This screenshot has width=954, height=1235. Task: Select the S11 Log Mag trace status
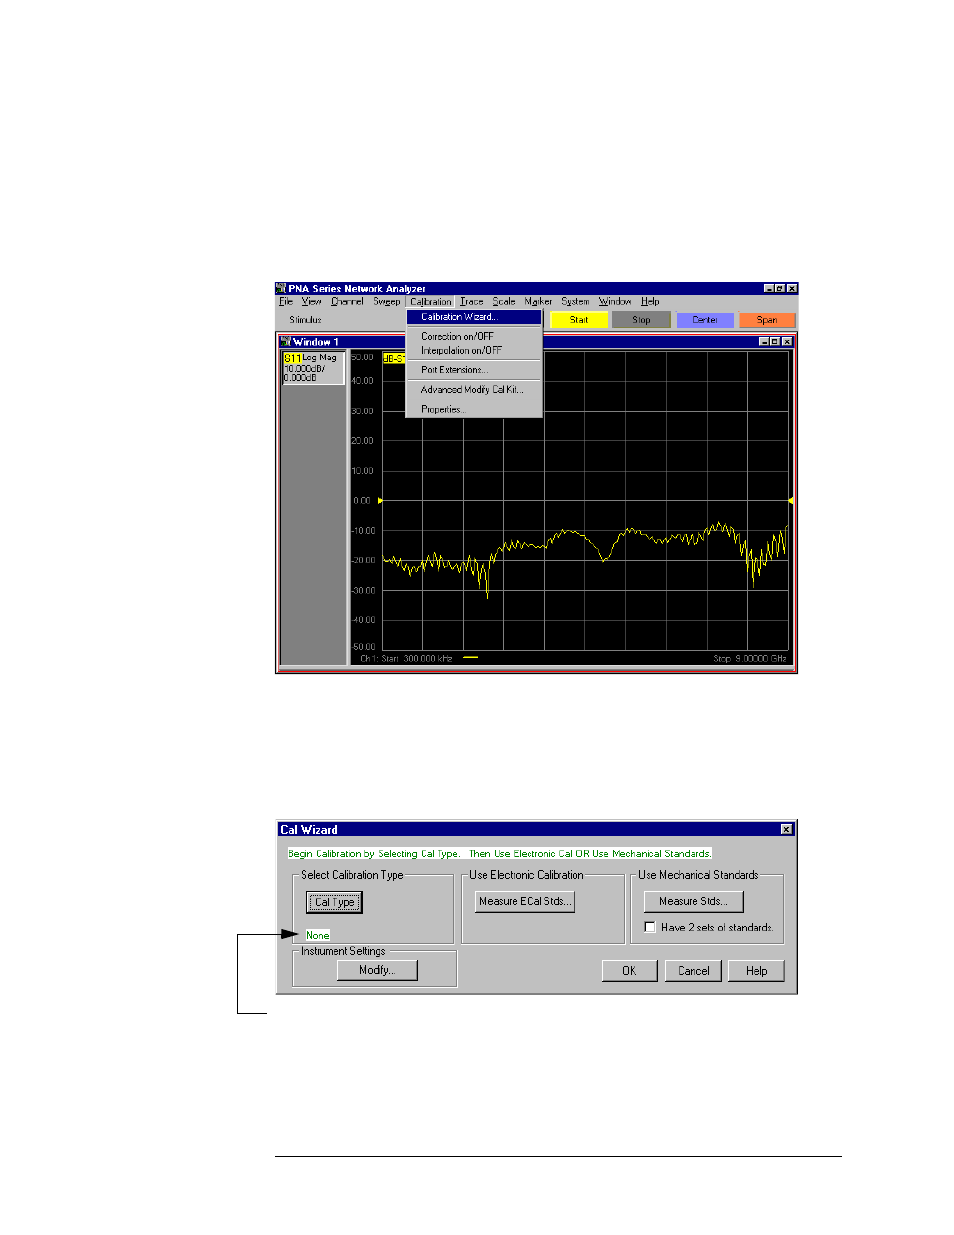[313, 367]
